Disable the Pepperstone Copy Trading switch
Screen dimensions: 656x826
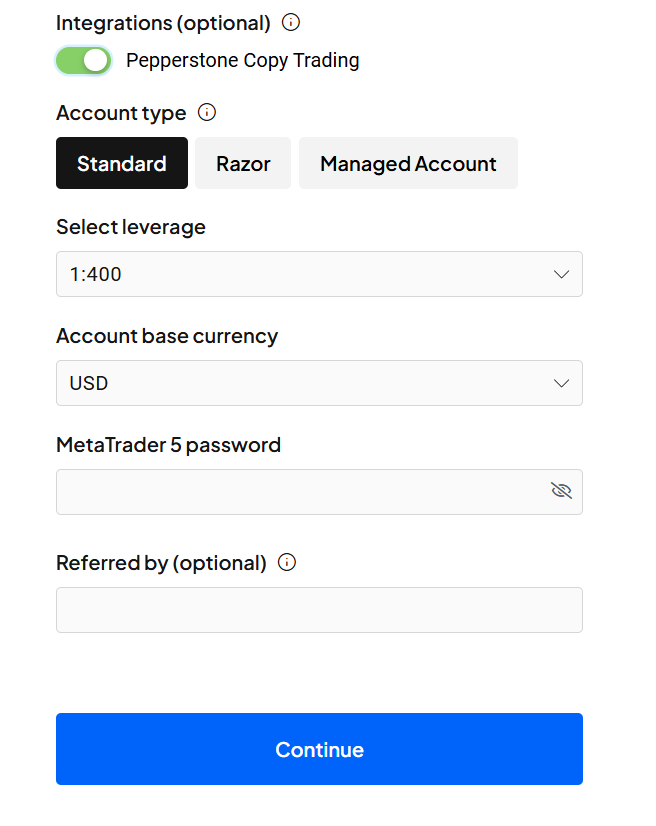83,60
